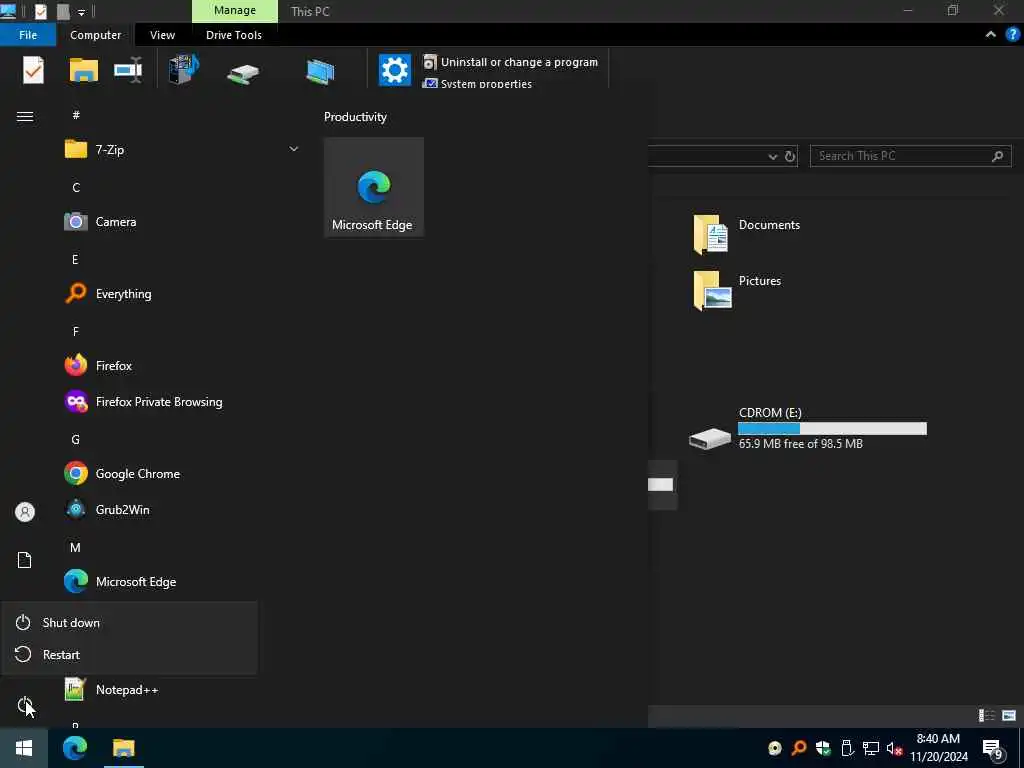Open Quick Access Toolbar customize dropdown
This screenshot has width=1024, height=768.
point(82,12)
